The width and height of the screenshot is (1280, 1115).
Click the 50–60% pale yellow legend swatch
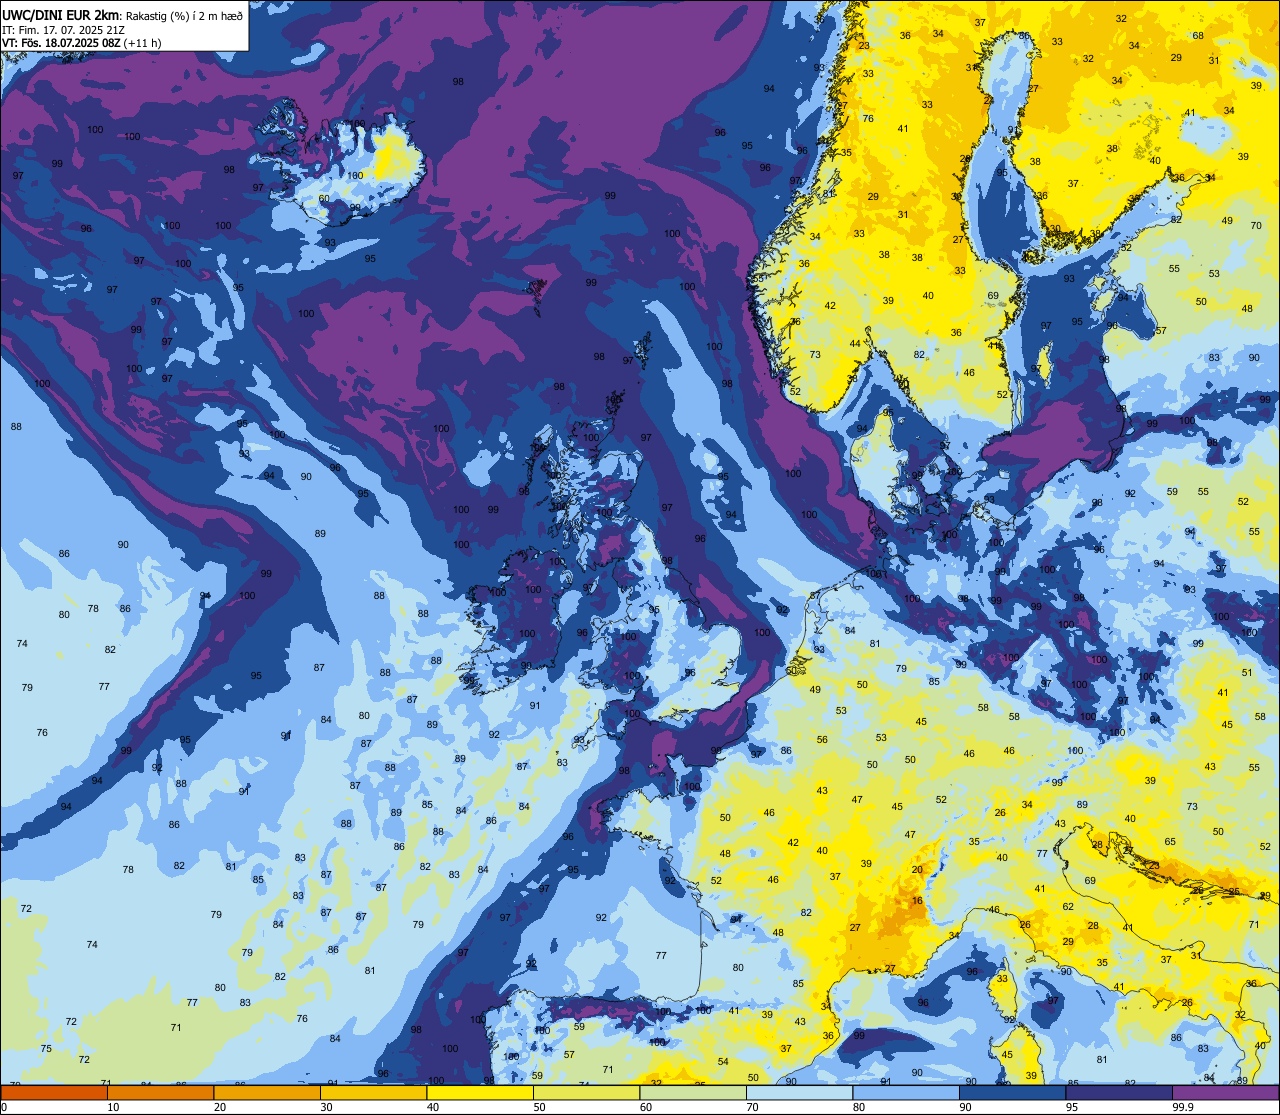tap(586, 1092)
